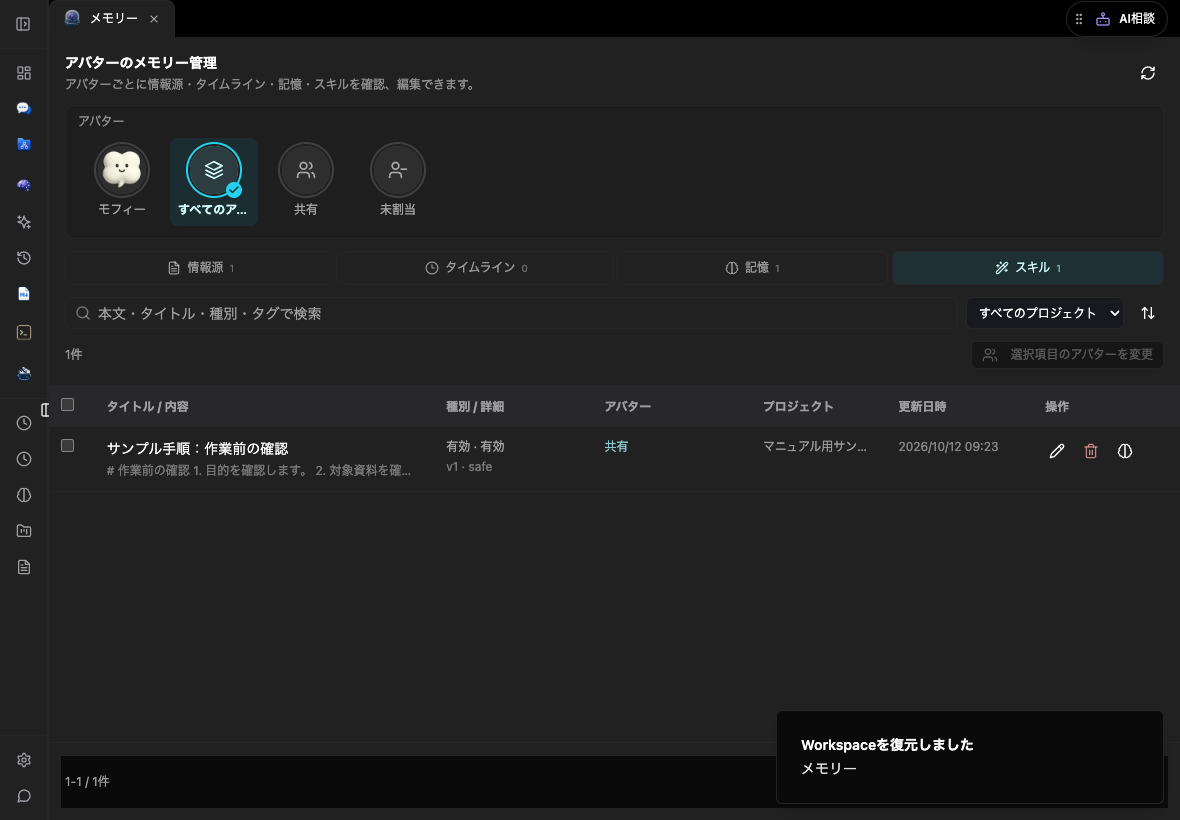Toggle the sidebar panel icon at top-left
This screenshot has width=1180, height=820.
tap(23, 24)
